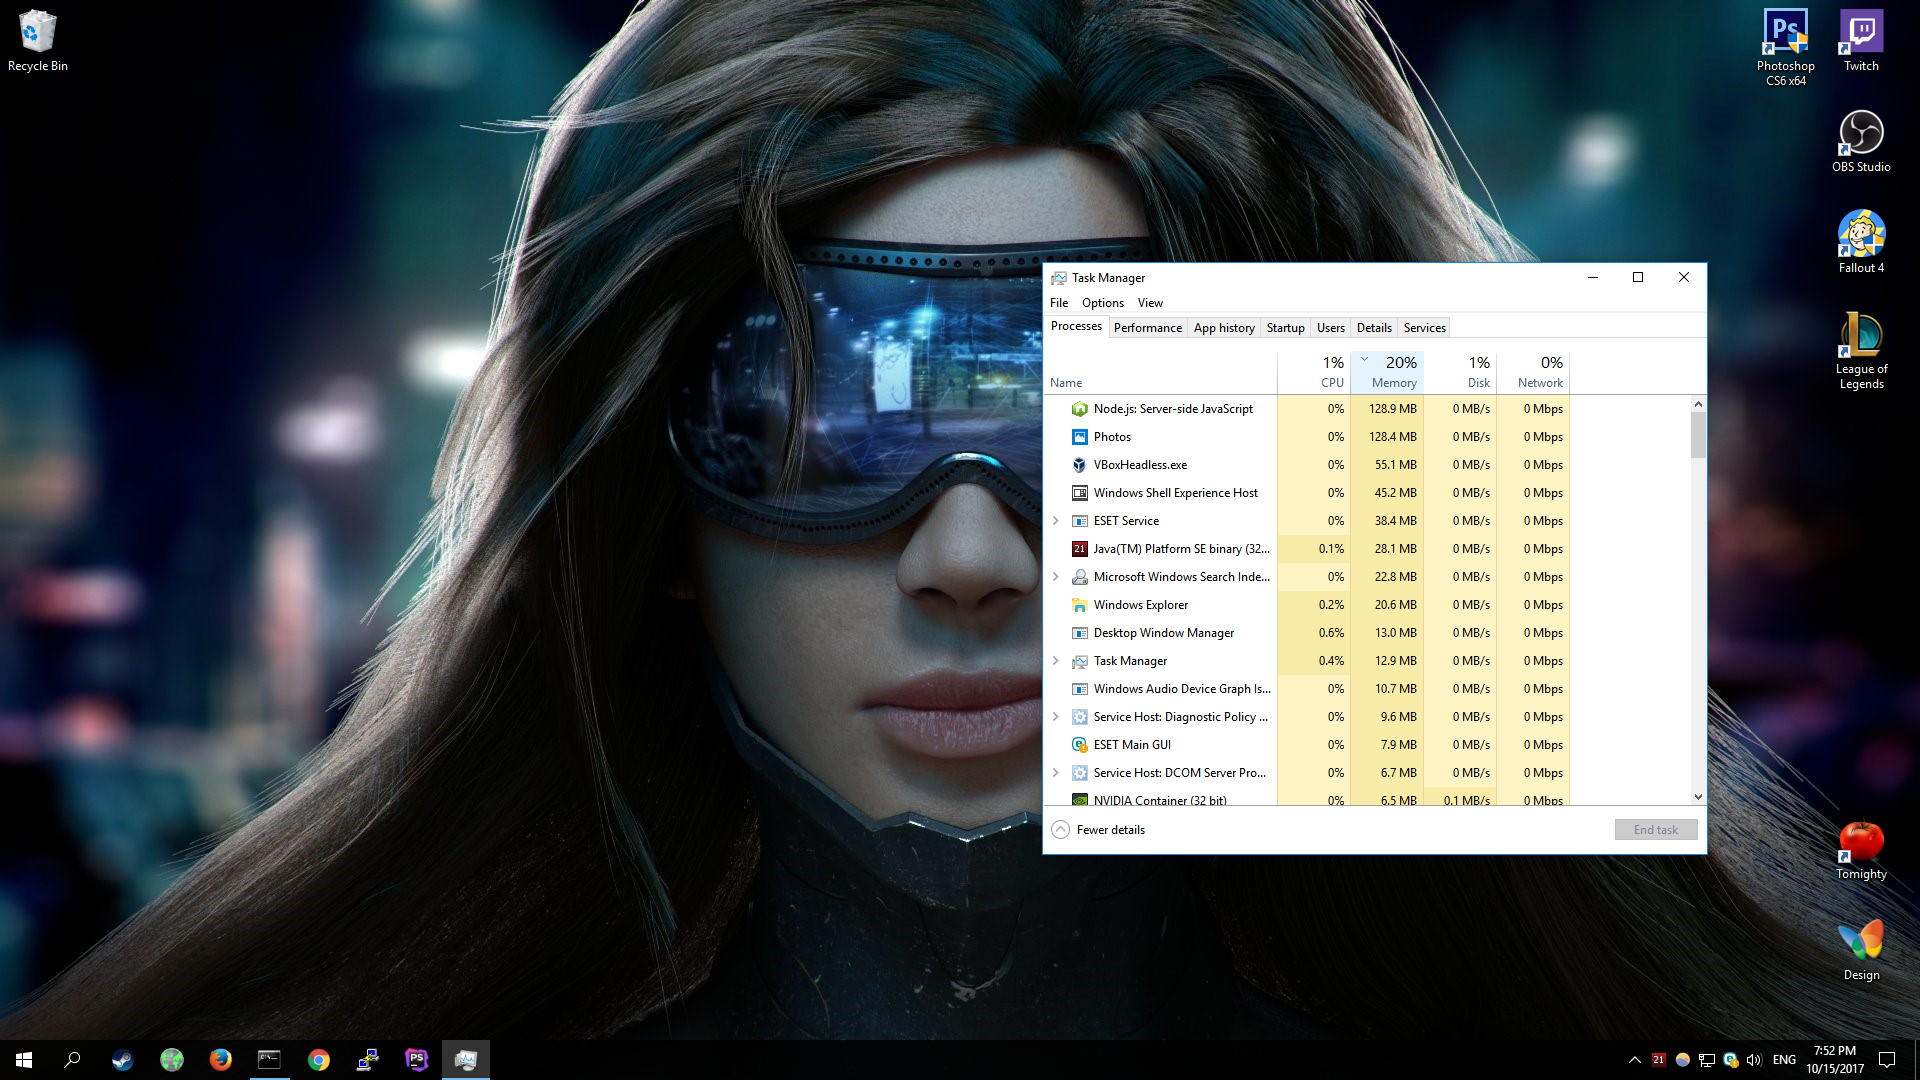Open the green globe taskbar icon
1920x1080 pixels.
(171, 1060)
